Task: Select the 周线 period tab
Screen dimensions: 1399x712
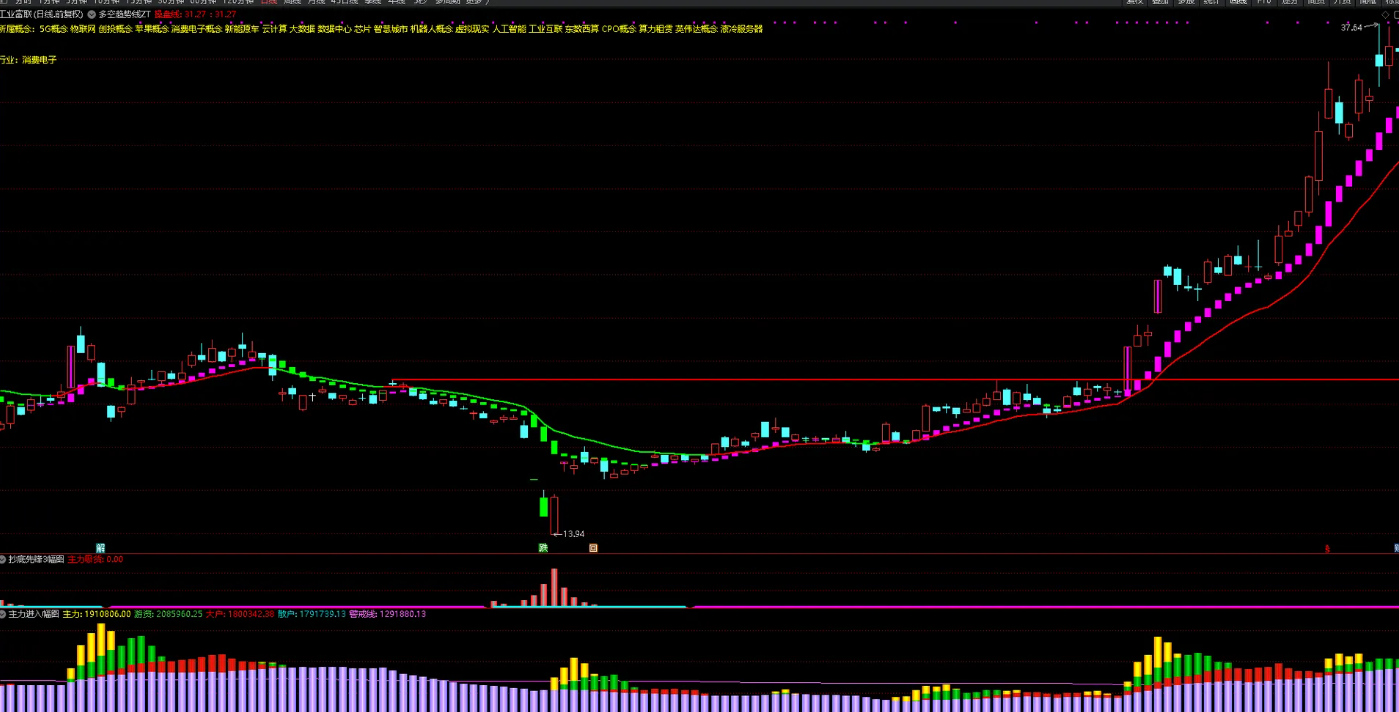Action: tap(292, 2)
